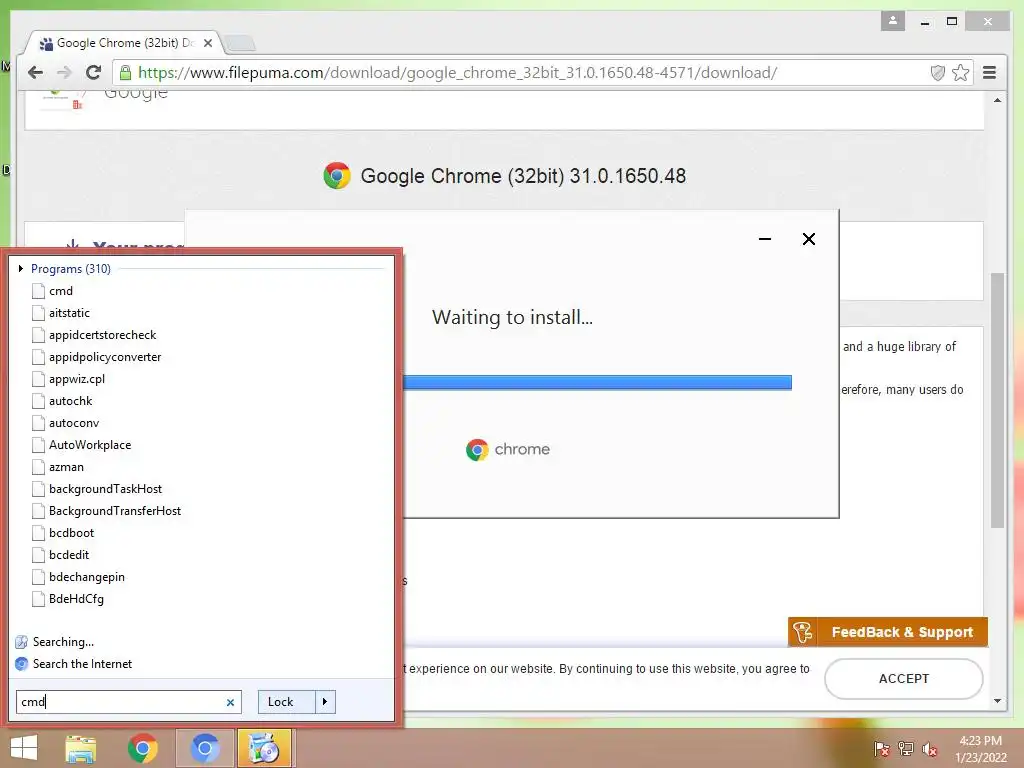Close the Google Chrome (32bit) tab

pos(208,43)
